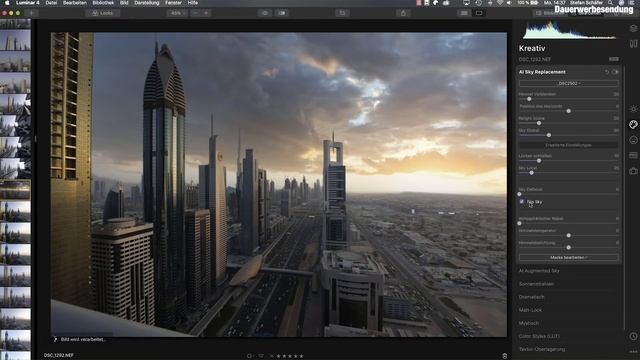Click the Himmelstemperatur slider handle
640x360 pixels.
click(x=569, y=236)
